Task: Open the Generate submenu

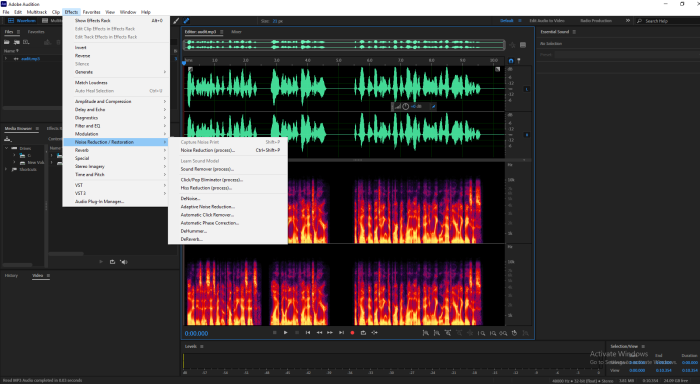Action: [x=116, y=72]
